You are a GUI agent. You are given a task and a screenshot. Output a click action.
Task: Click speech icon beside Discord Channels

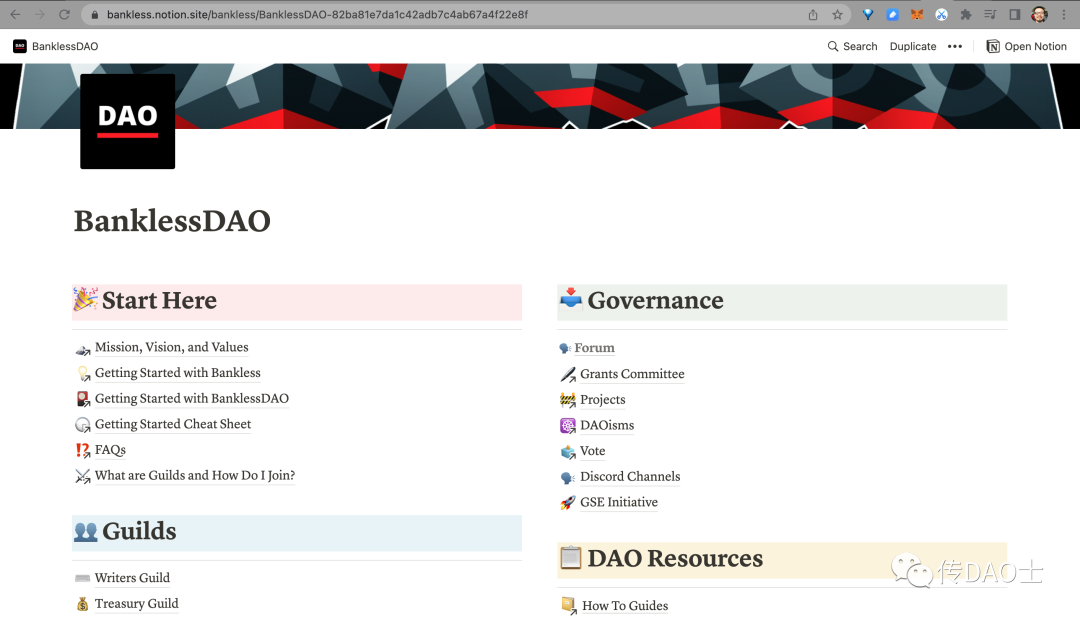coord(568,477)
